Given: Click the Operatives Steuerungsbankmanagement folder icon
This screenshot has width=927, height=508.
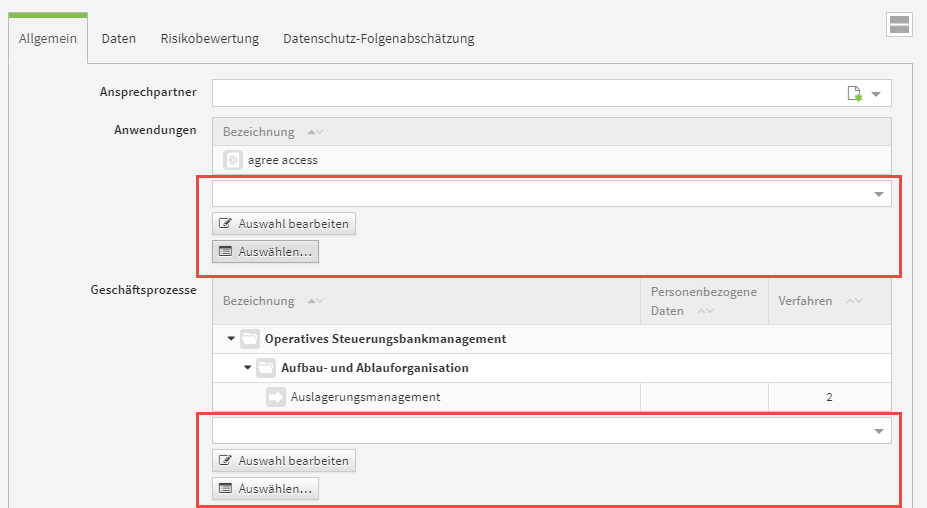Looking at the screenshot, I should tap(250, 339).
